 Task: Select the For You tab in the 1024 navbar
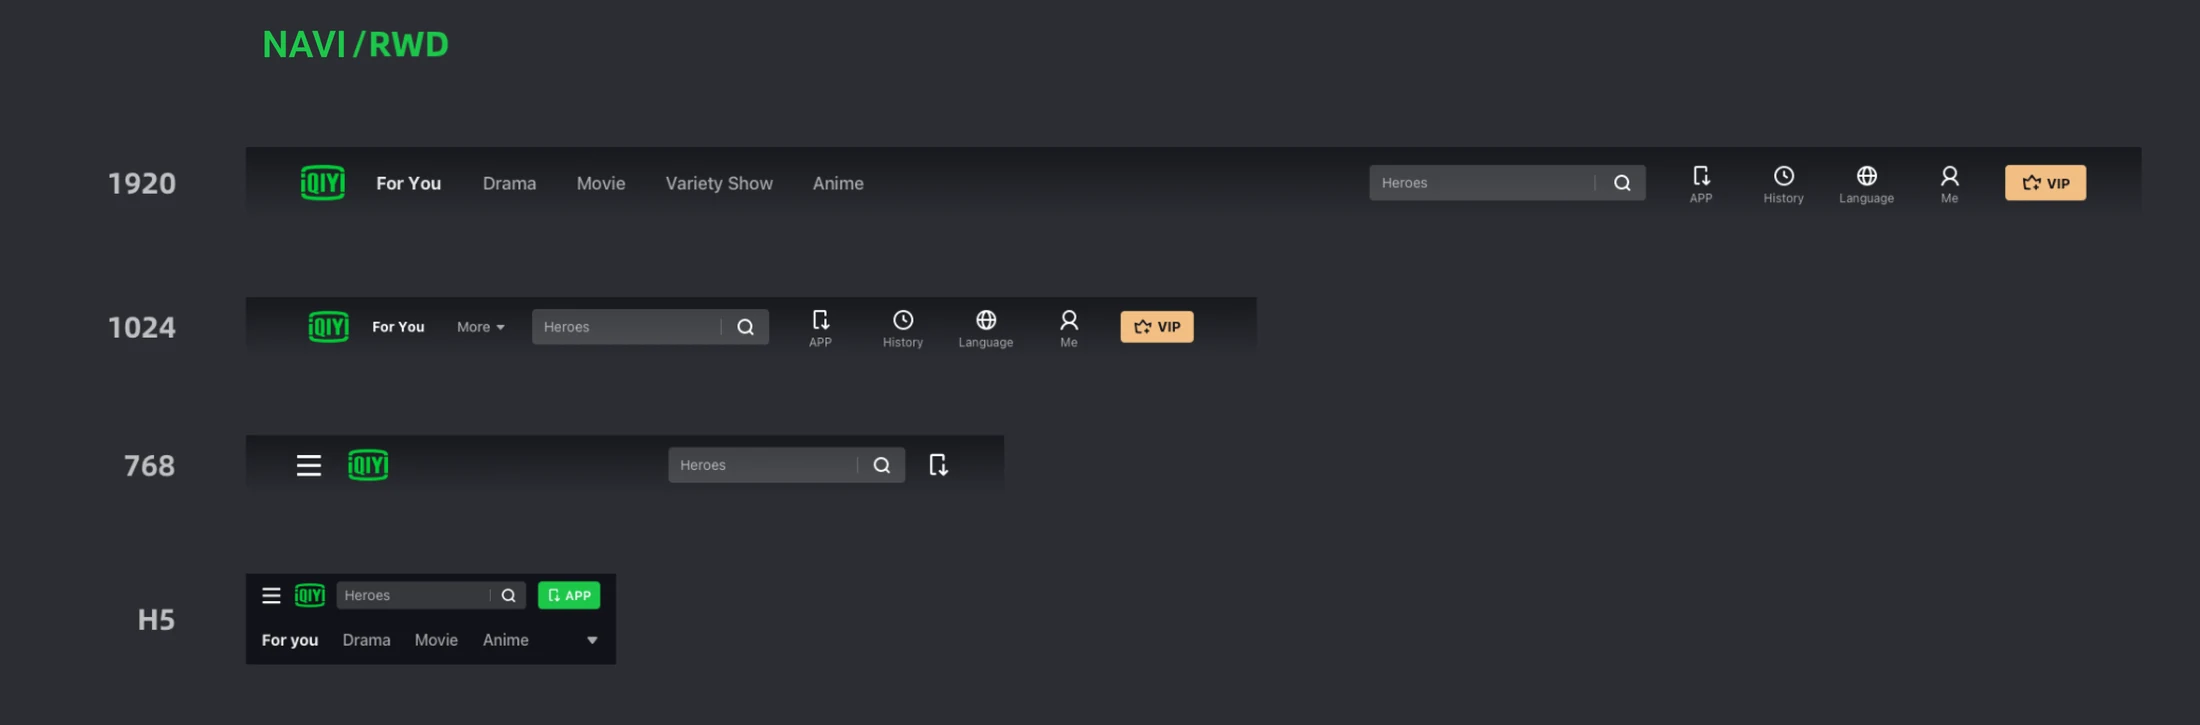point(398,327)
